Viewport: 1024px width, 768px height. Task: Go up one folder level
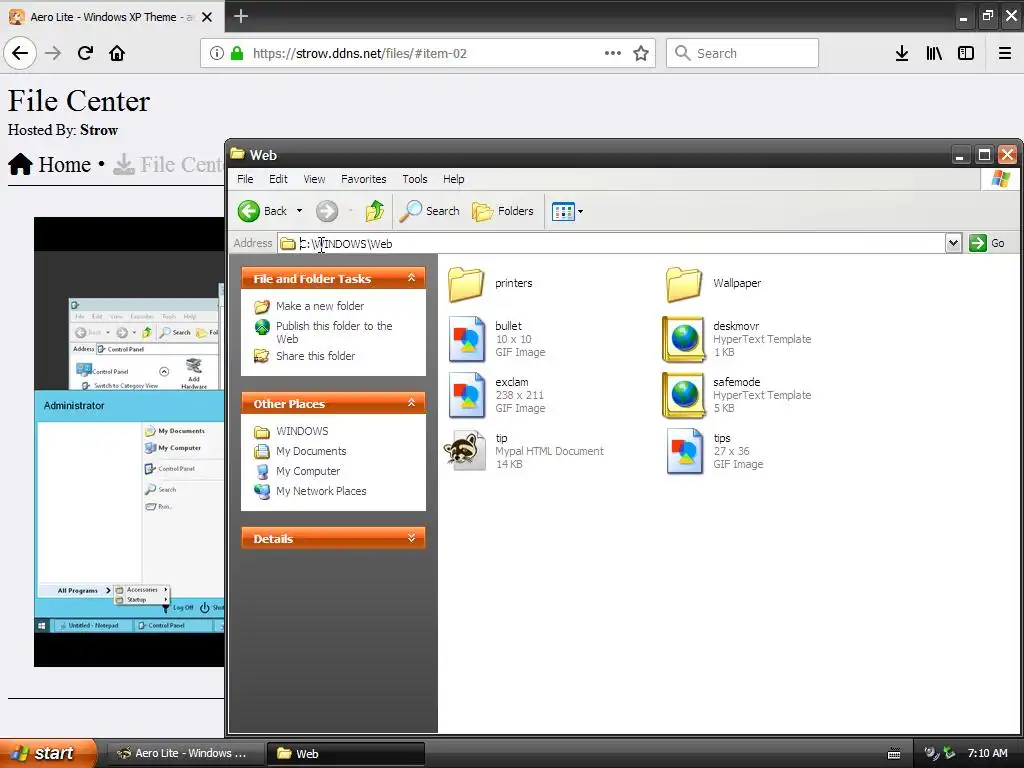375,211
